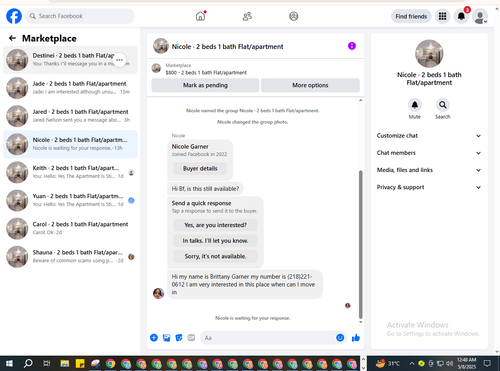
Task: Open Yuan's apartment conversation
Action: pos(70,200)
